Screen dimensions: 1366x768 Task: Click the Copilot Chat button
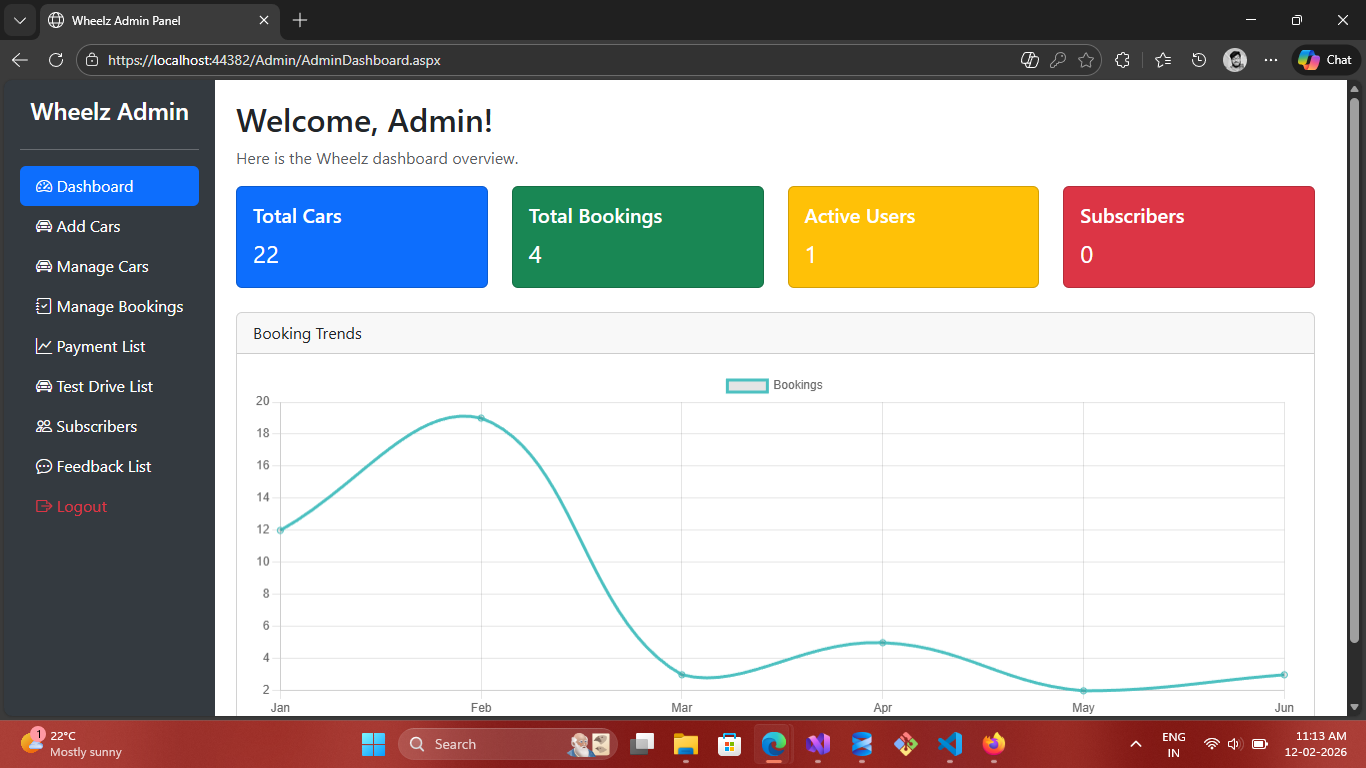click(x=1326, y=60)
